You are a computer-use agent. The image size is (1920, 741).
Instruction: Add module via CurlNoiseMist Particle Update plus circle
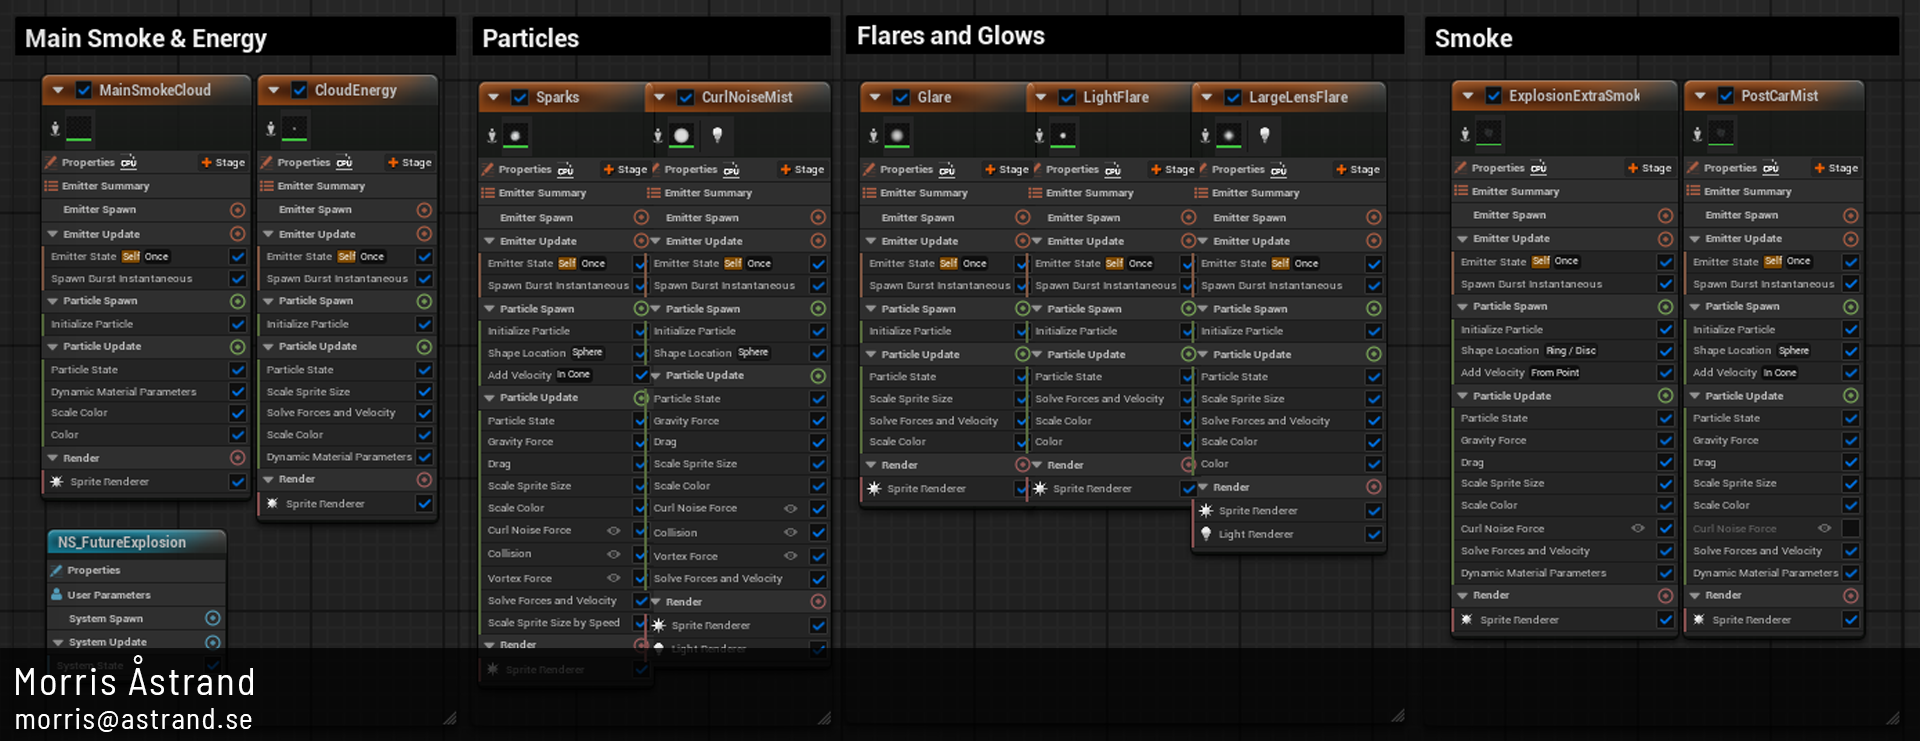click(818, 376)
